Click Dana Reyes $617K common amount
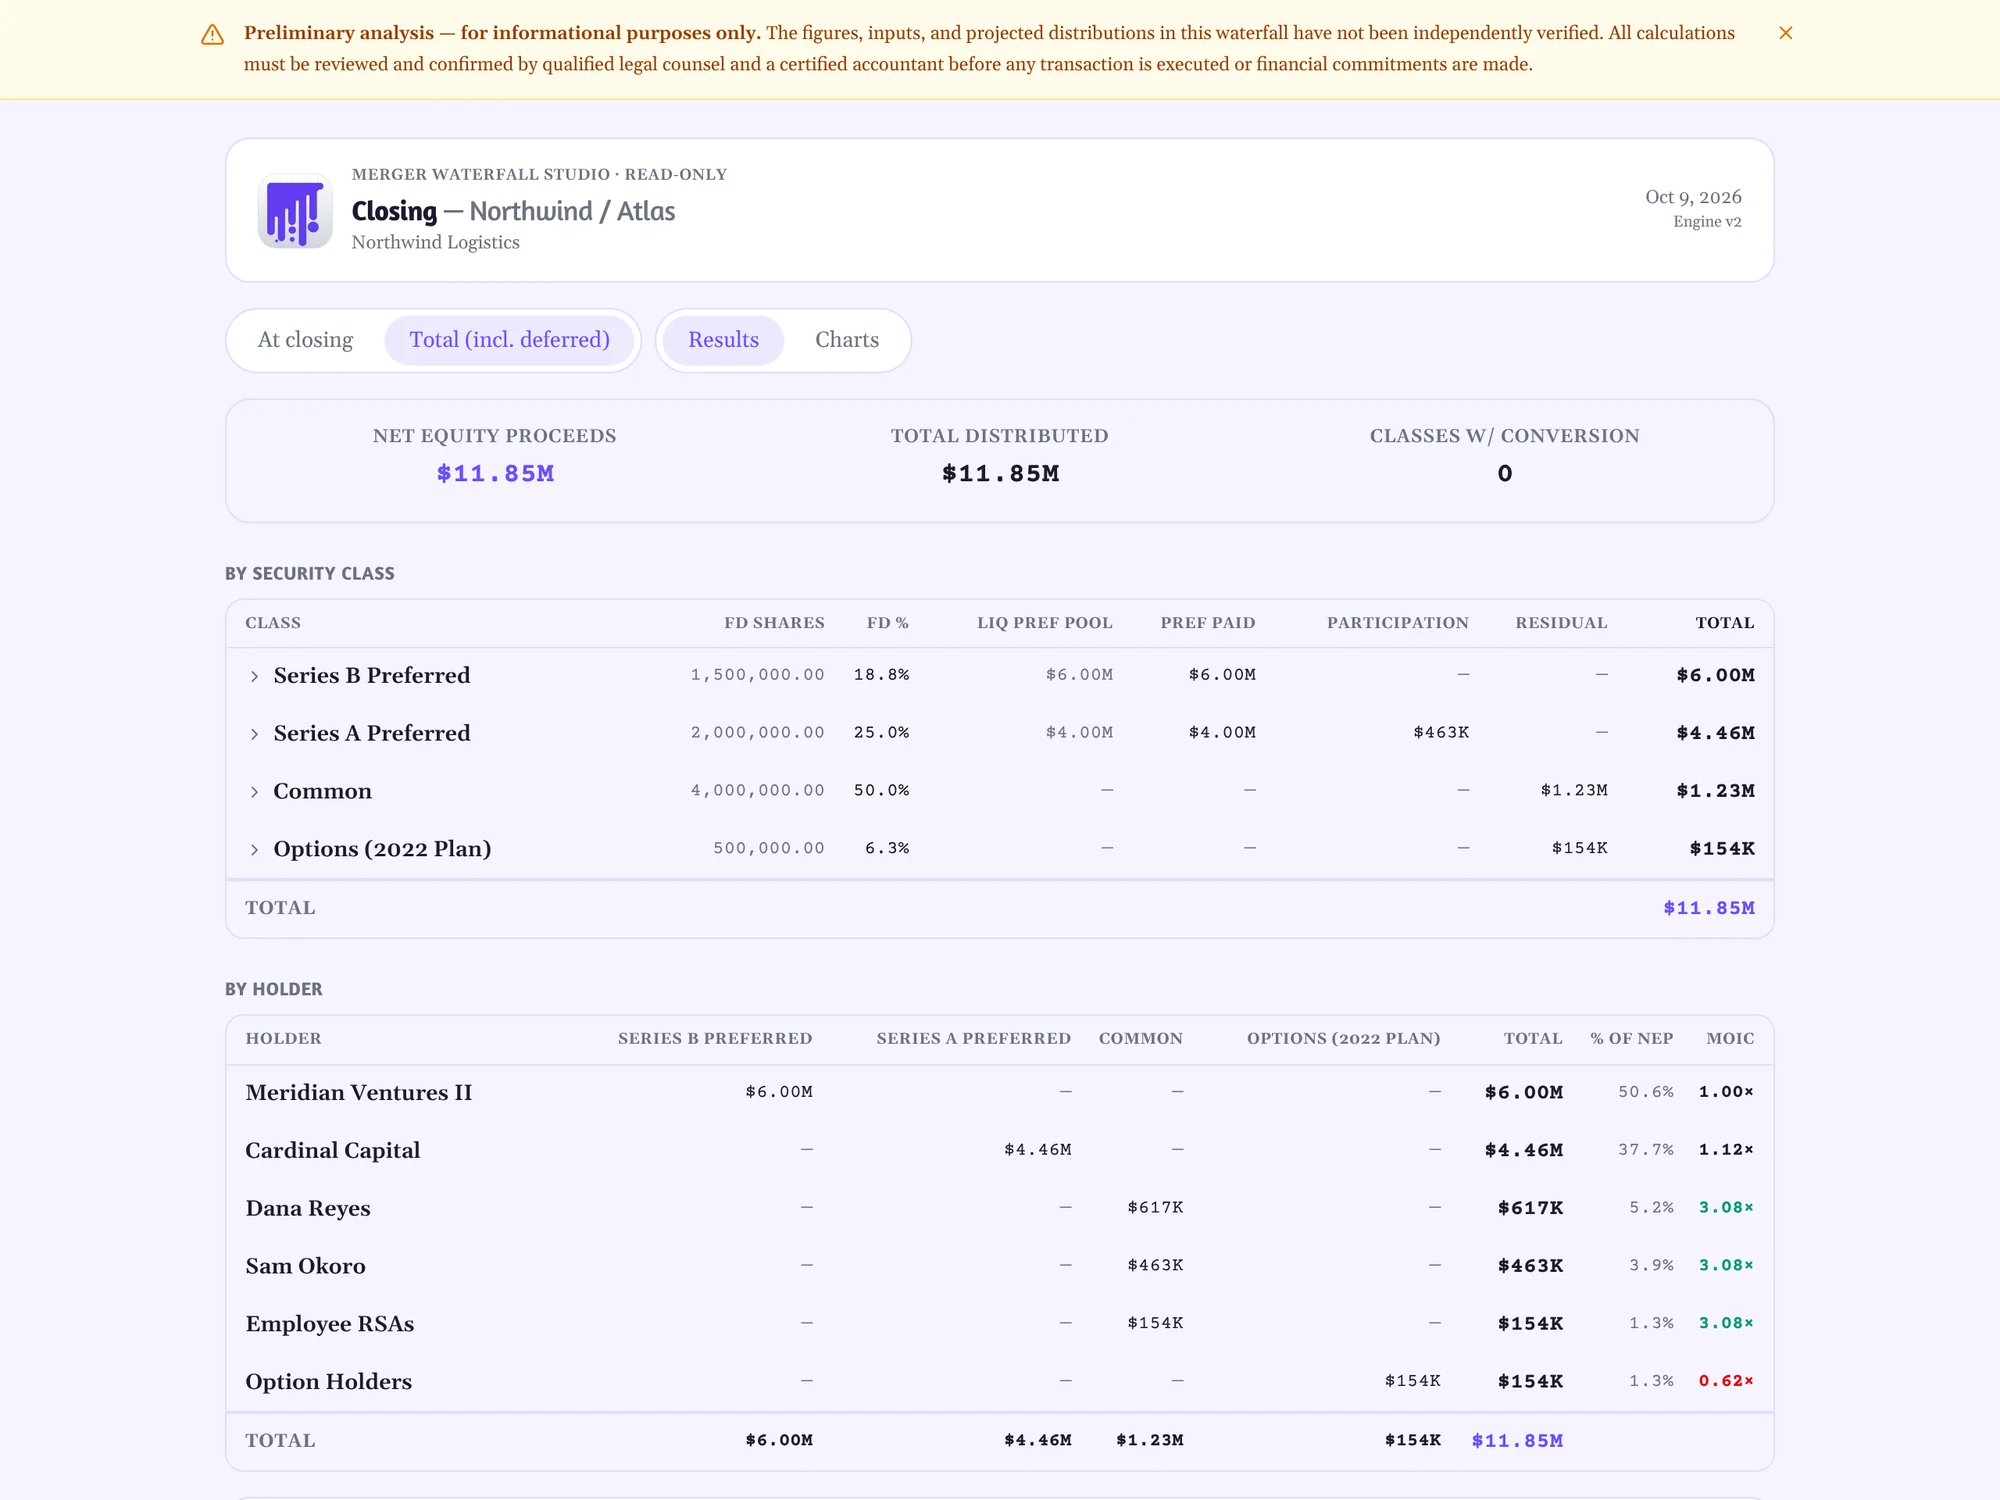The height and width of the screenshot is (1500, 2000). pyautogui.click(x=1155, y=1208)
